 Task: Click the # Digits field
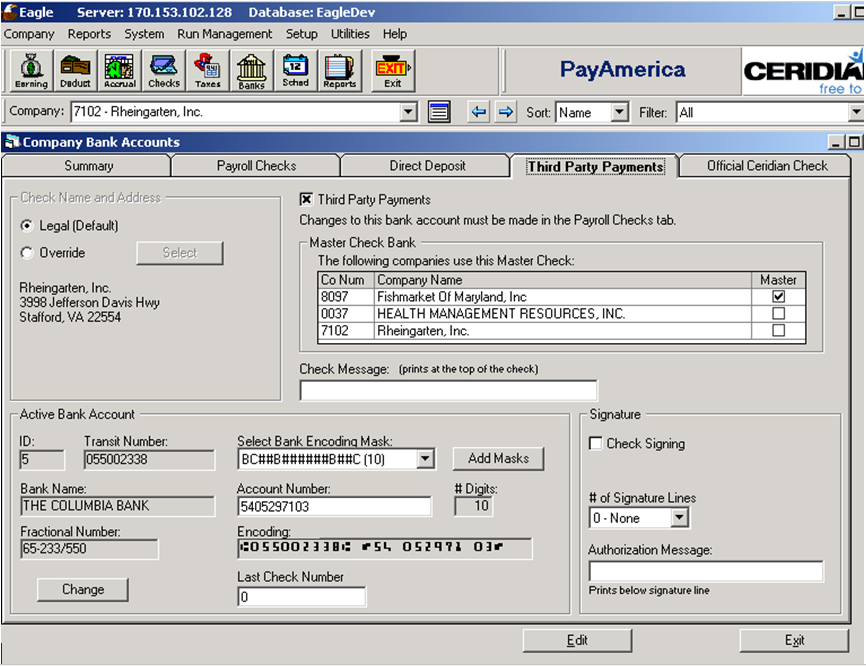pyautogui.click(x=473, y=506)
